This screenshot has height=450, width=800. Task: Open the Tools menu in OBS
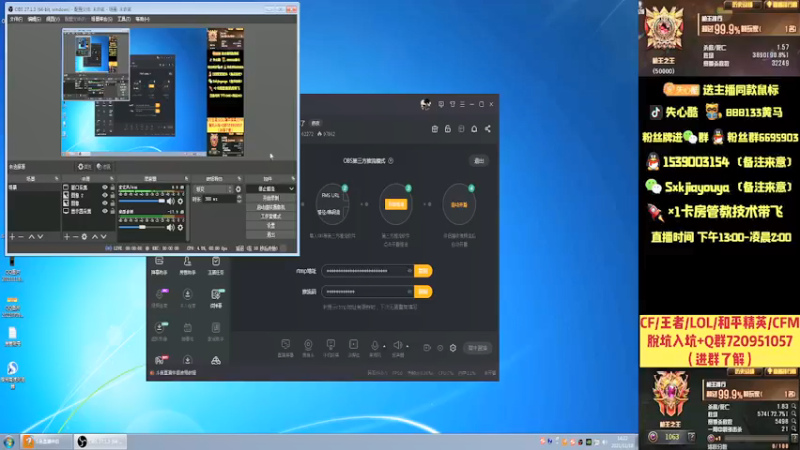coord(124,19)
